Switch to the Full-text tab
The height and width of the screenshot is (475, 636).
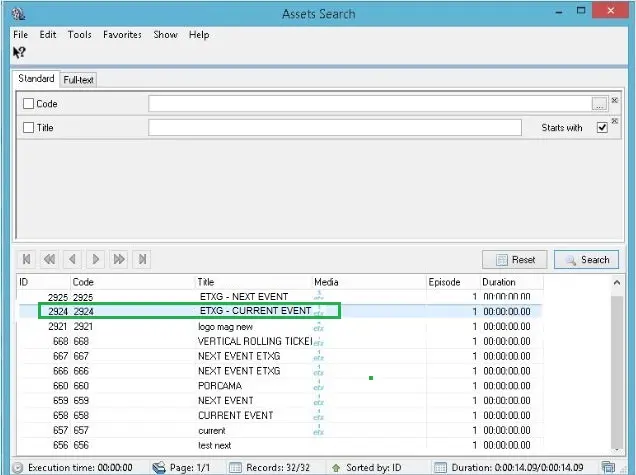(78, 79)
